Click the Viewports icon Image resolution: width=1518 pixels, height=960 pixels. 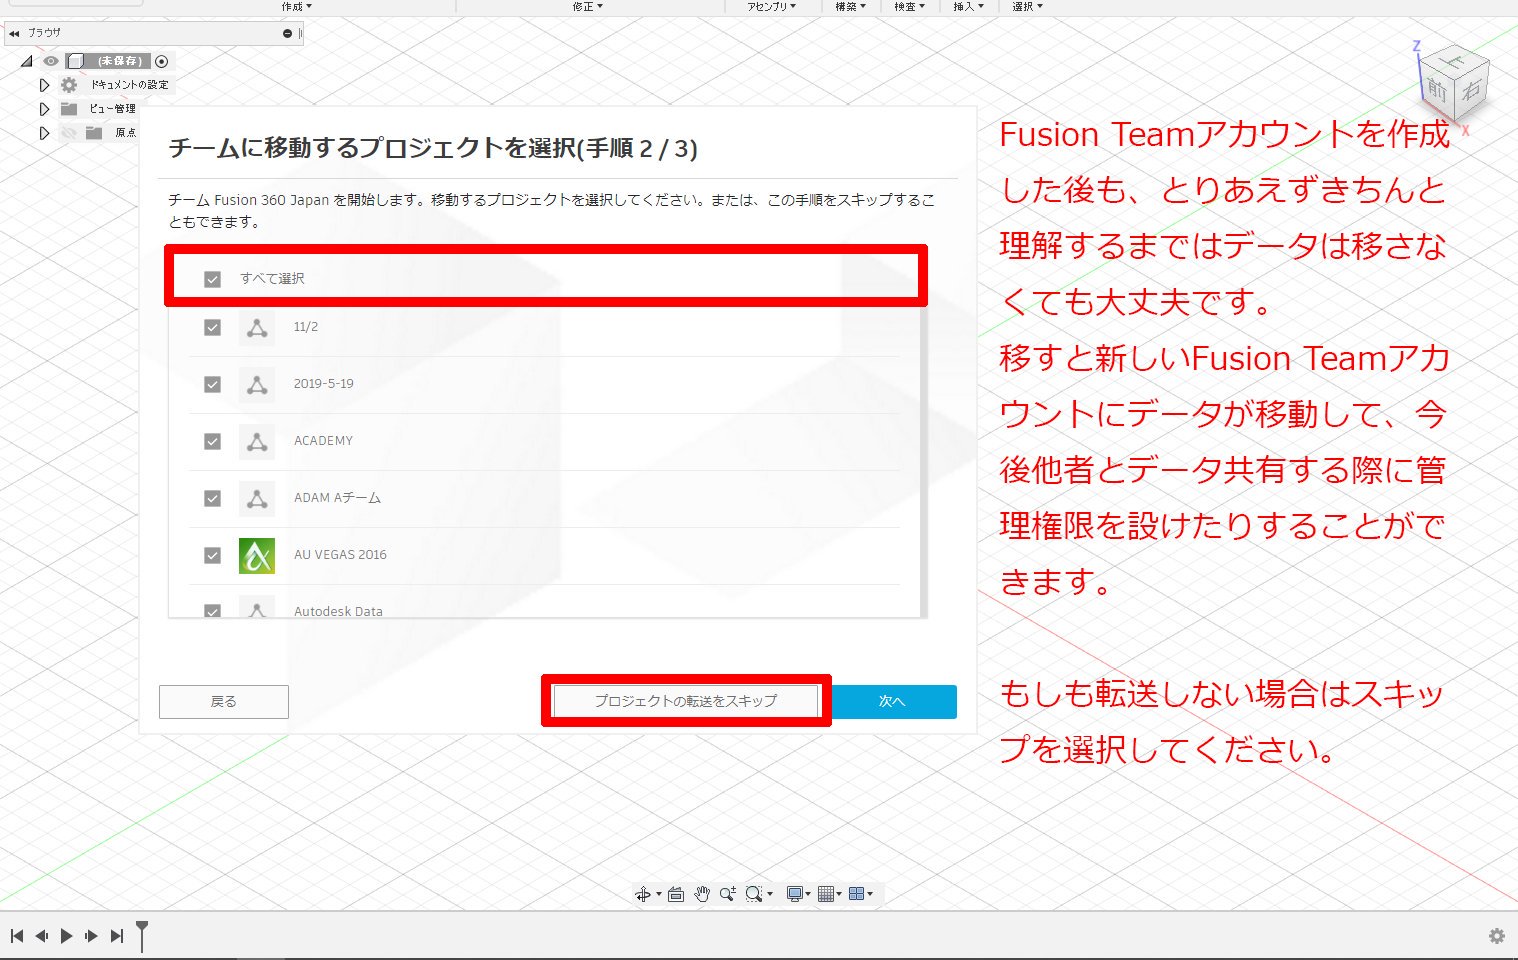[857, 893]
